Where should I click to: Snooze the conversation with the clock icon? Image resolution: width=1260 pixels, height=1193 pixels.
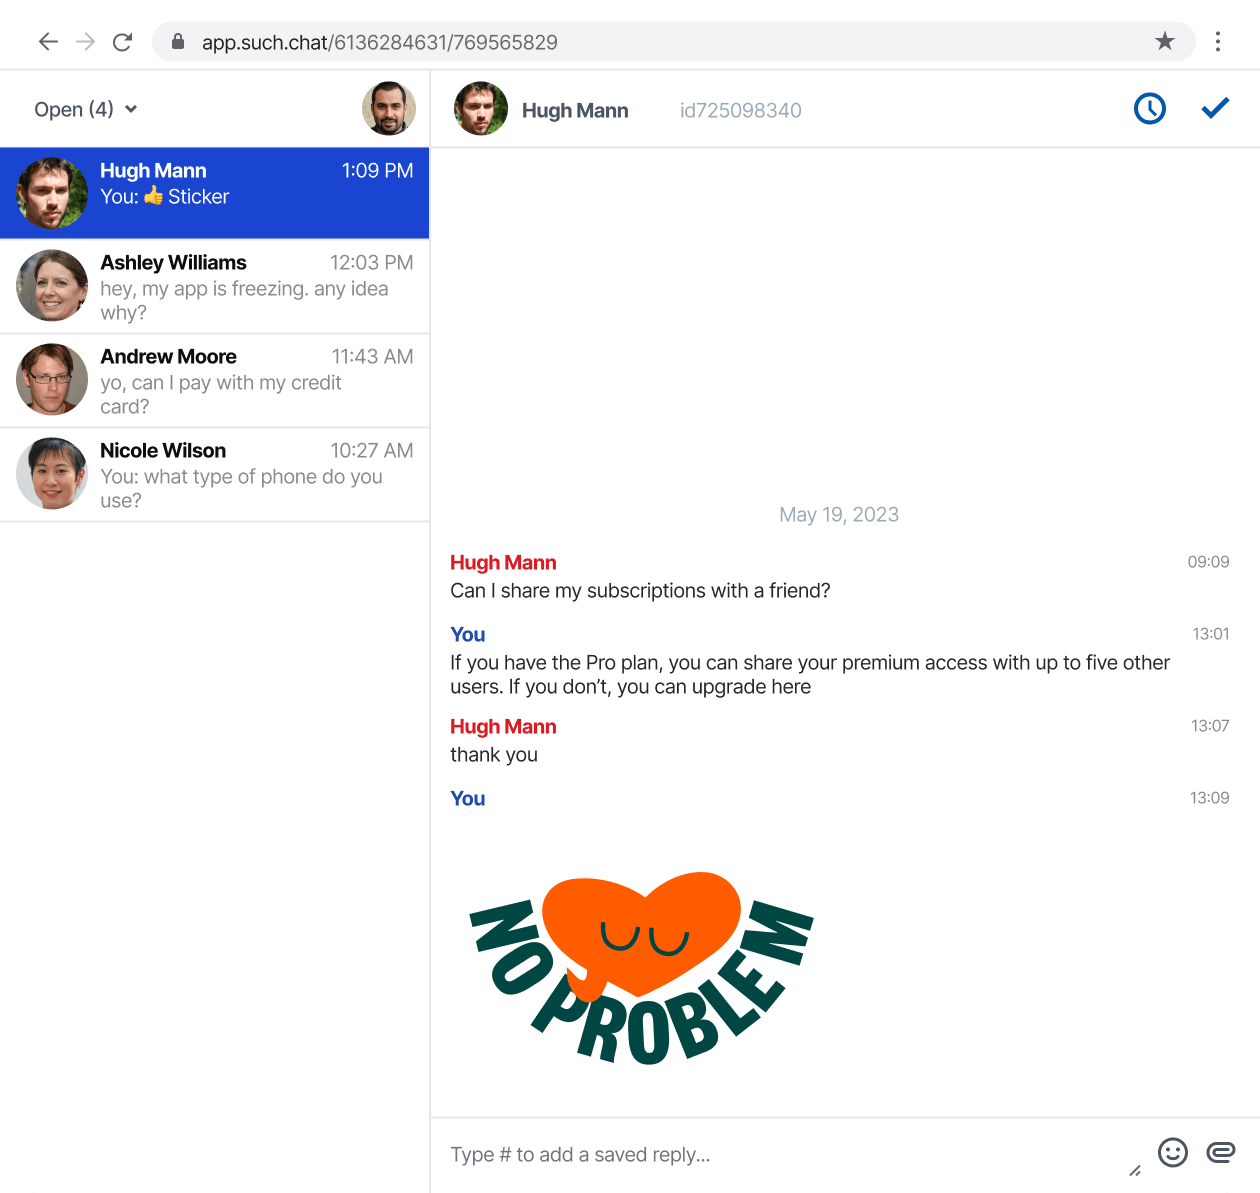[x=1149, y=108]
